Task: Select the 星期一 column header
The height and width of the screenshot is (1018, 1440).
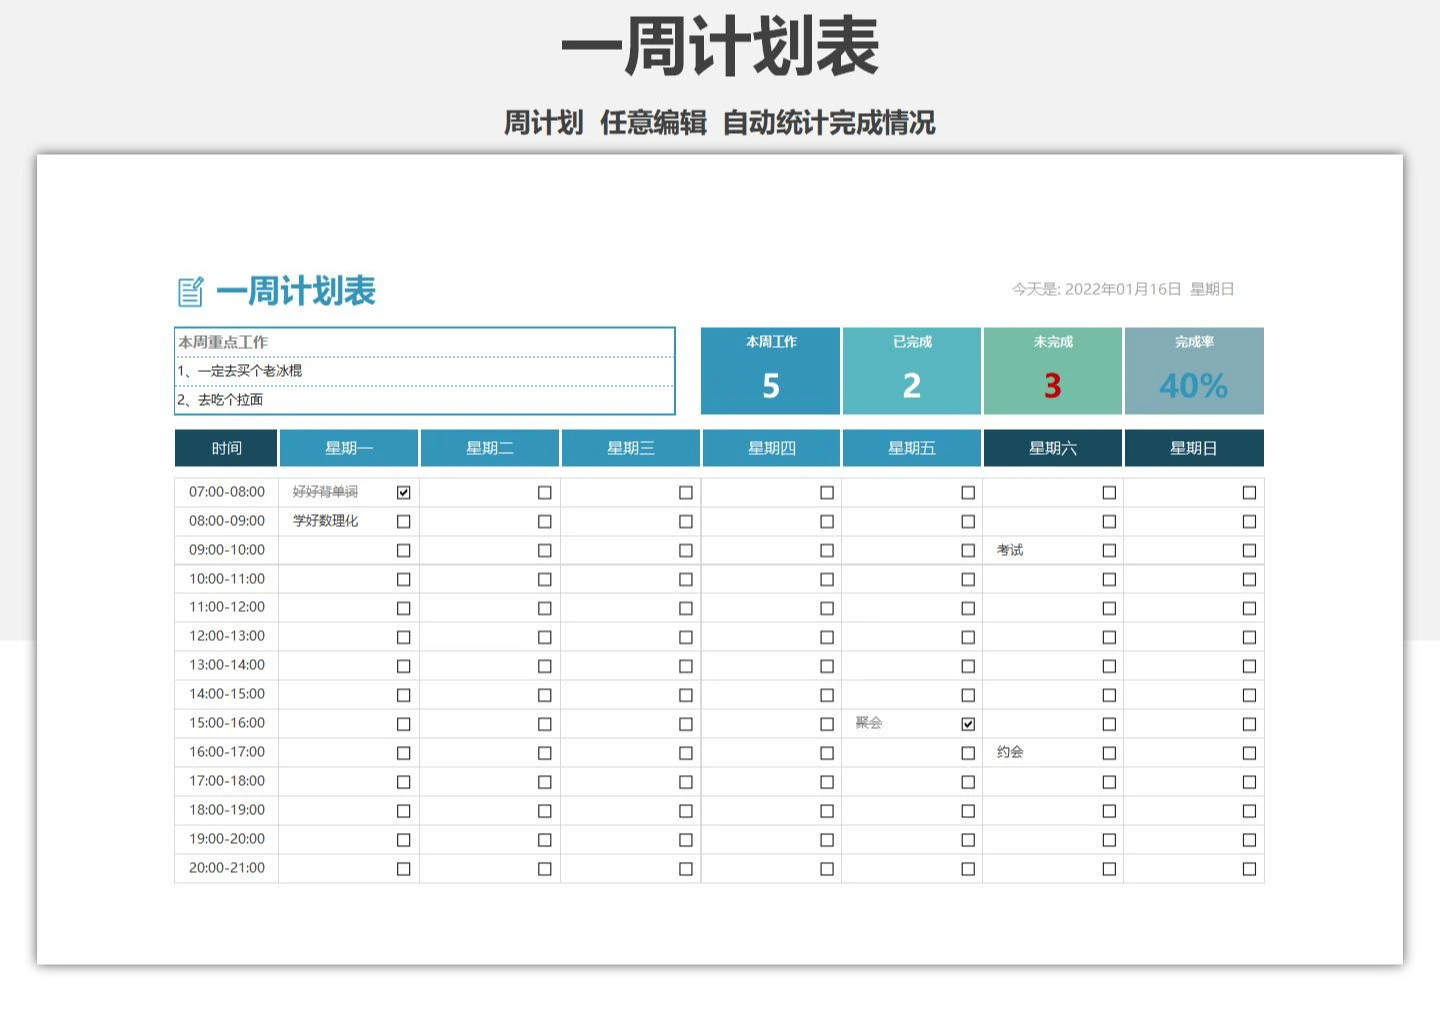Action: coord(349,448)
